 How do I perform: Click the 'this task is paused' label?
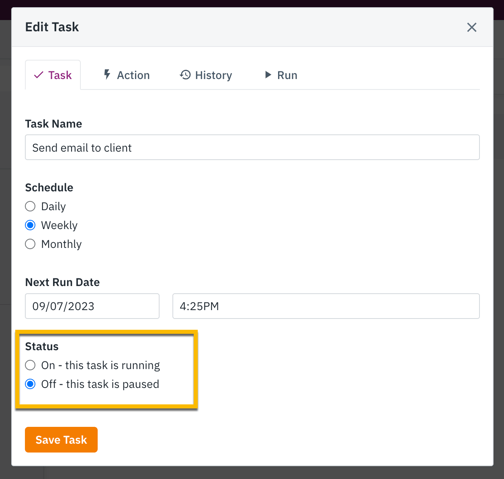113,384
